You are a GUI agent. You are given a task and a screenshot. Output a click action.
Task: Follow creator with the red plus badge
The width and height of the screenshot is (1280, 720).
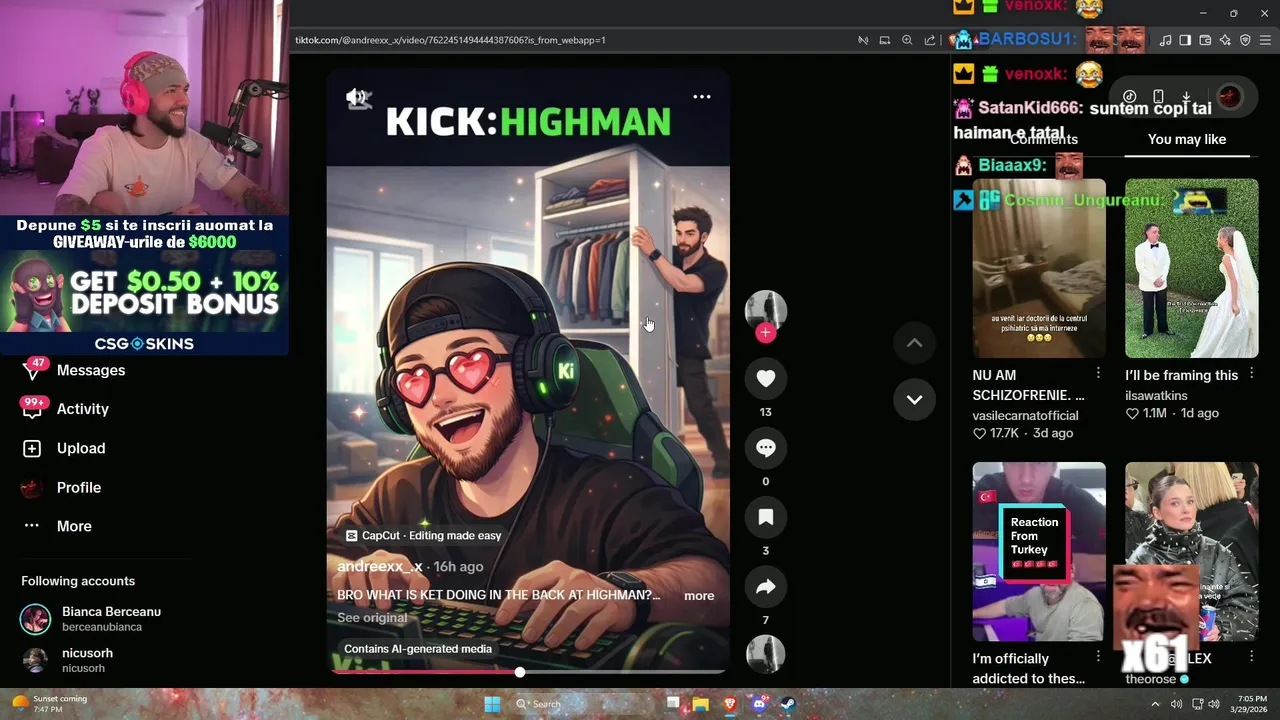(x=766, y=333)
